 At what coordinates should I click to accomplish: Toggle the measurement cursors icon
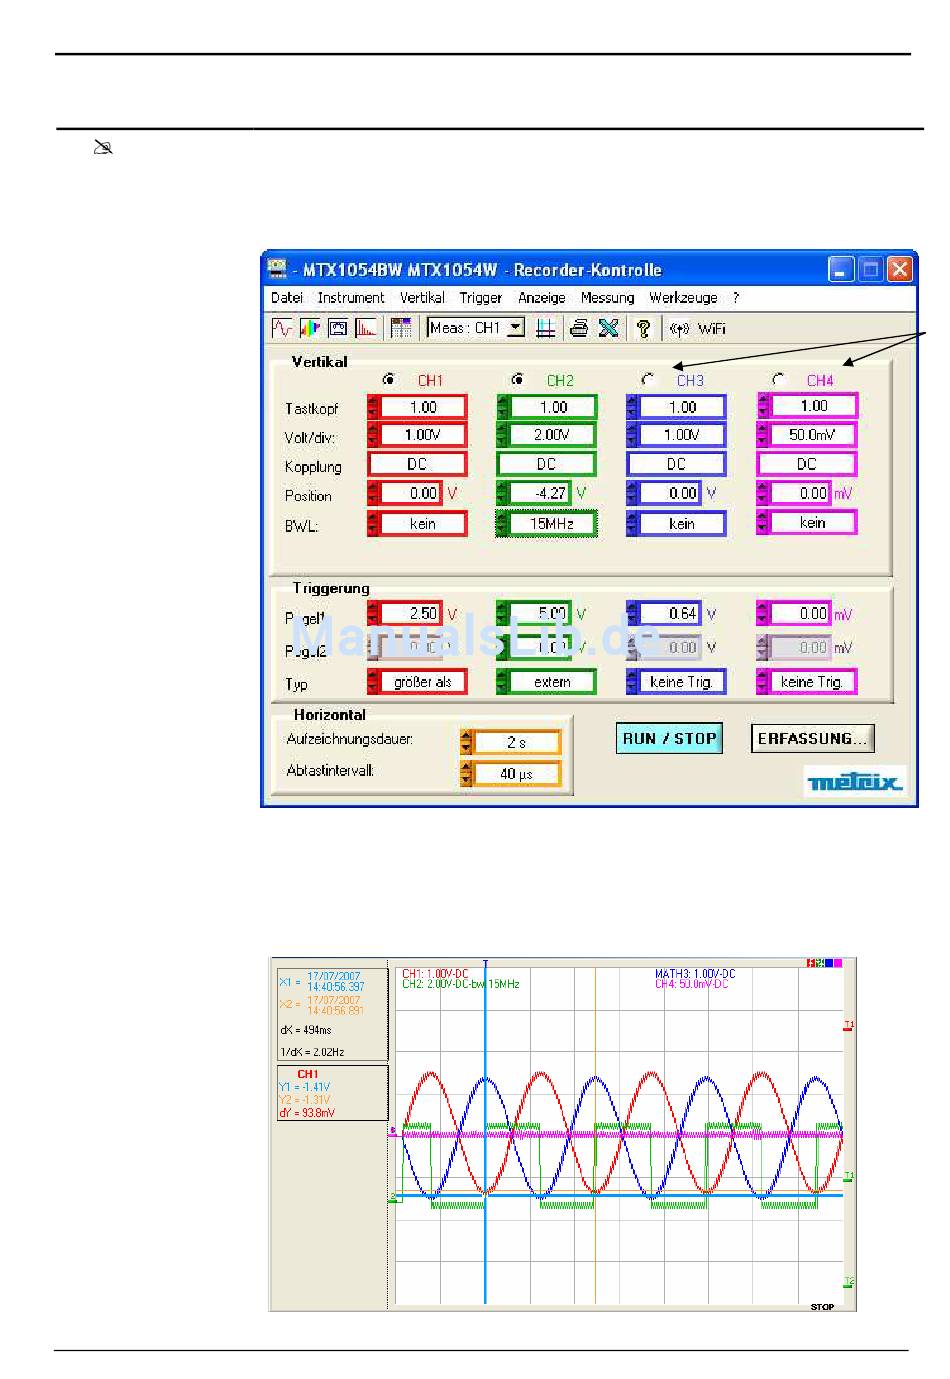545,328
